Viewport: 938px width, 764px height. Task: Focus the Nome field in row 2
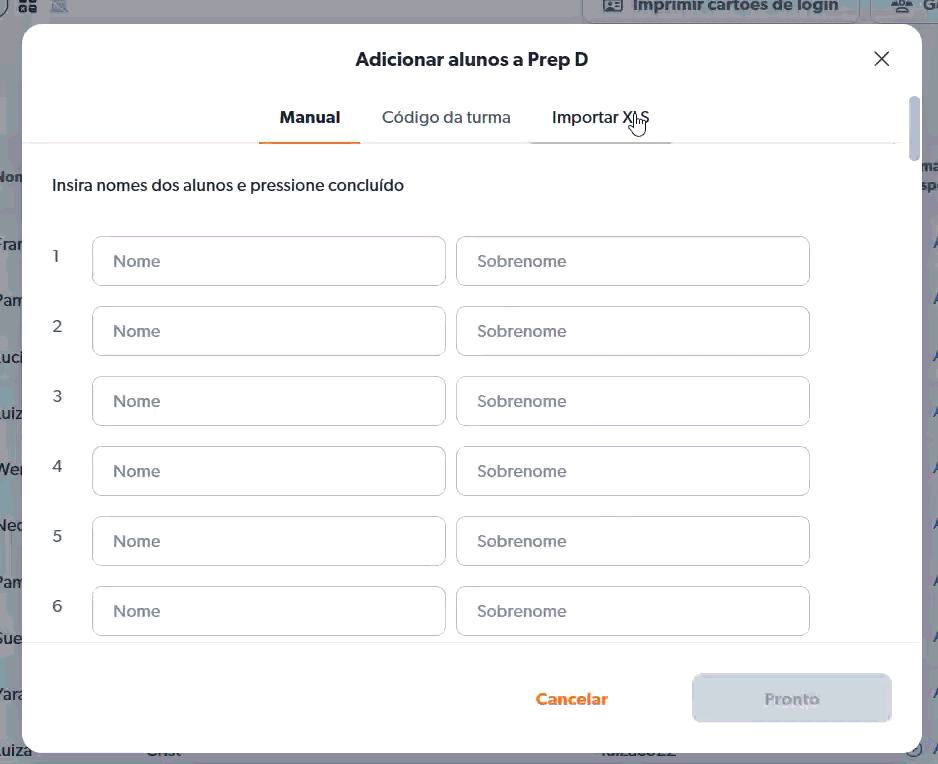coord(268,331)
